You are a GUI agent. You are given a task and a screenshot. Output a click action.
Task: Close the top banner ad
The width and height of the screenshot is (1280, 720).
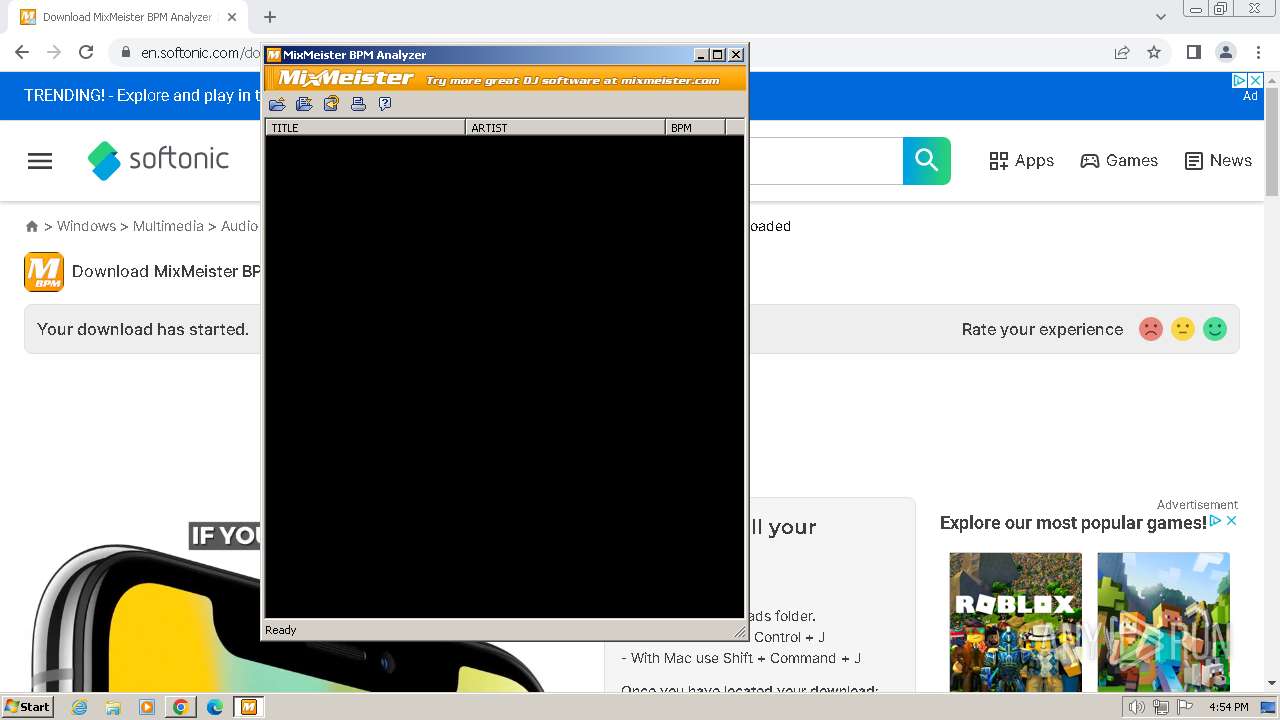(x=1256, y=80)
